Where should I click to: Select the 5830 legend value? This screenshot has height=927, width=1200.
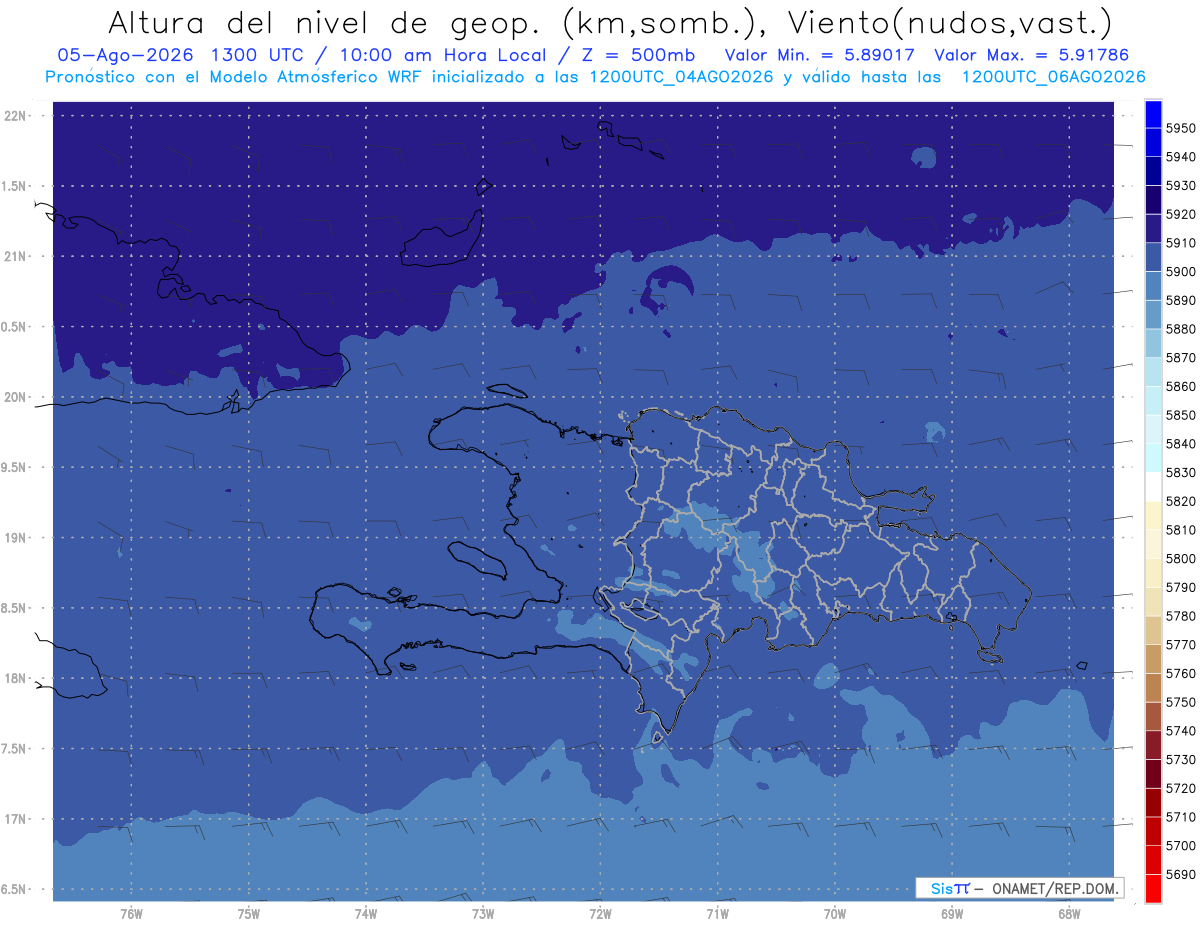(1181, 473)
